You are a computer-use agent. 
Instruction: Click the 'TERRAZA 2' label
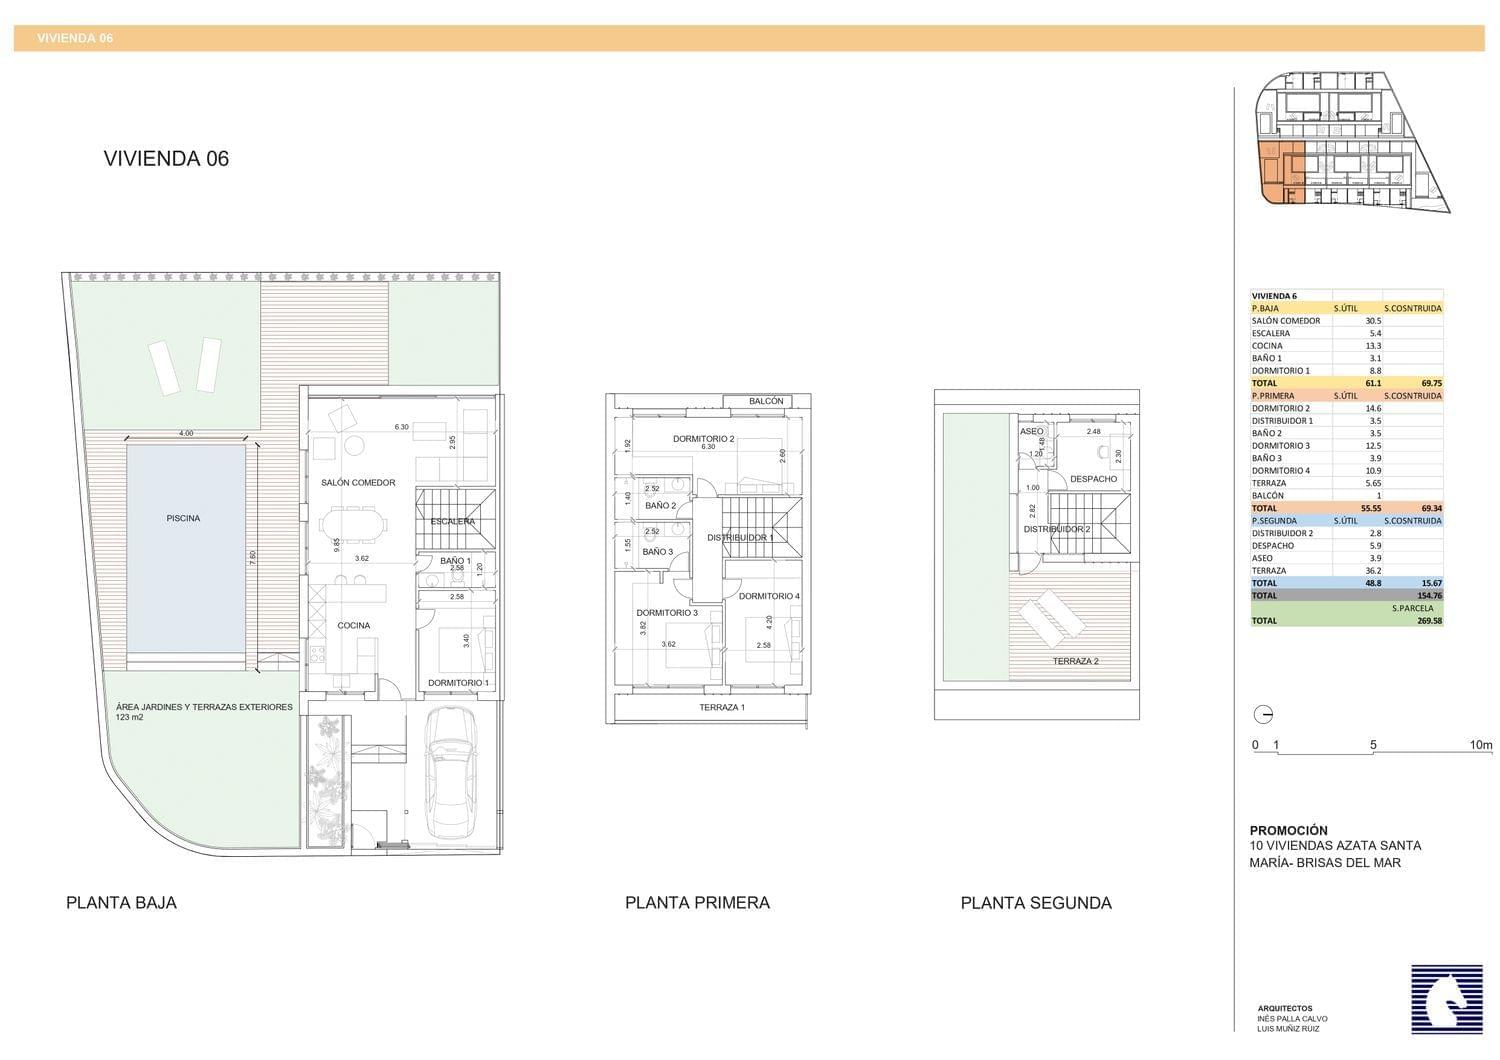[x=1075, y=661]
